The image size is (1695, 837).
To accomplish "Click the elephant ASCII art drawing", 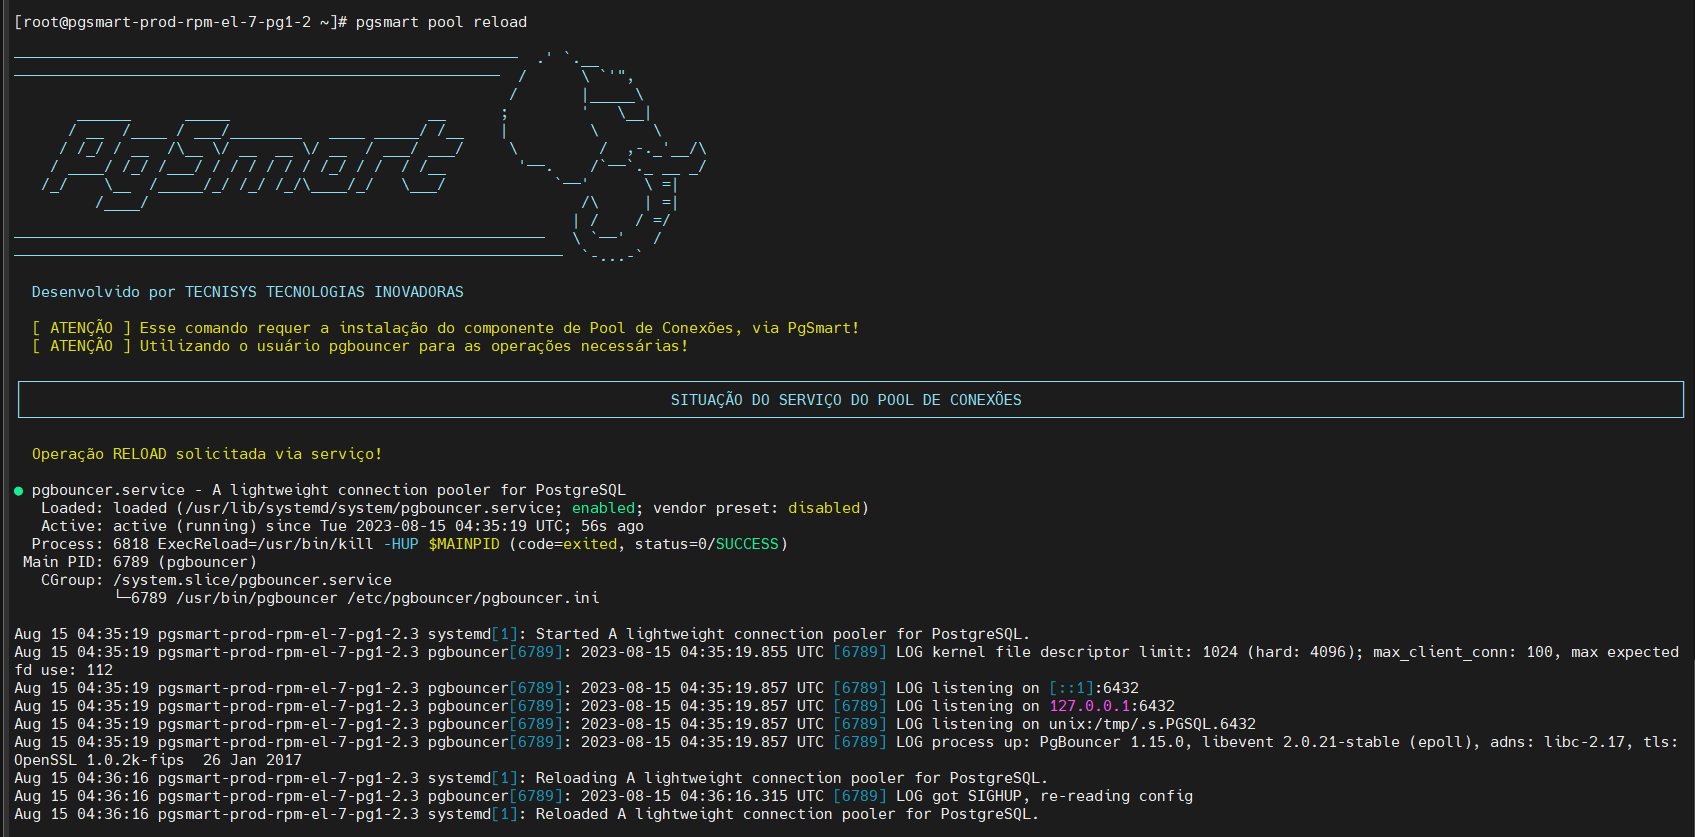I will (x=606, y=155).
